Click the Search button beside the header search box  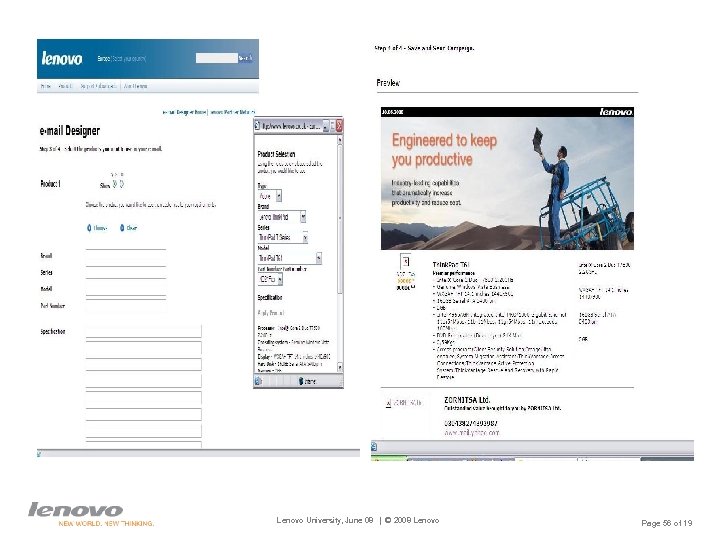(245, 58)
